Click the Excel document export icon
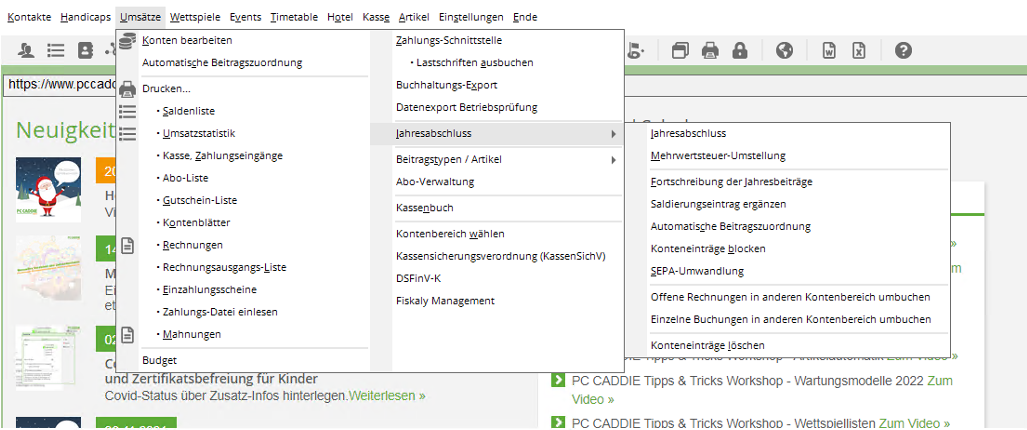 pyautogui.click(x=859, y=50)
